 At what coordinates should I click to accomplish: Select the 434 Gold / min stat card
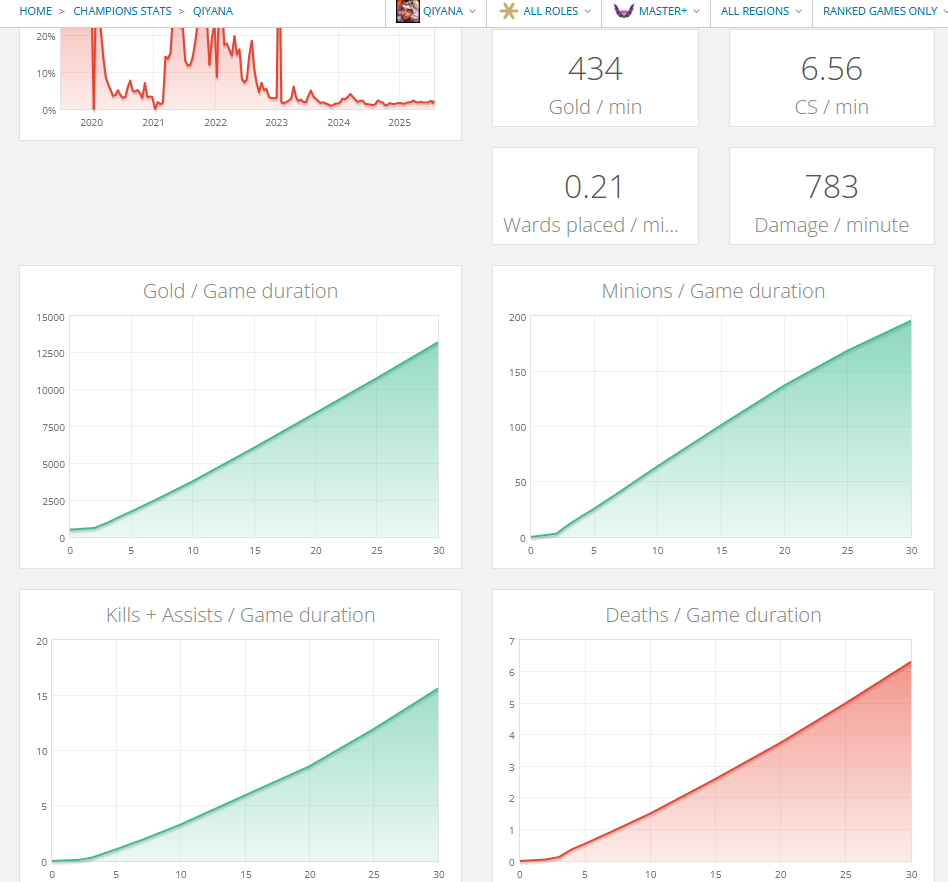coord(596,78)
